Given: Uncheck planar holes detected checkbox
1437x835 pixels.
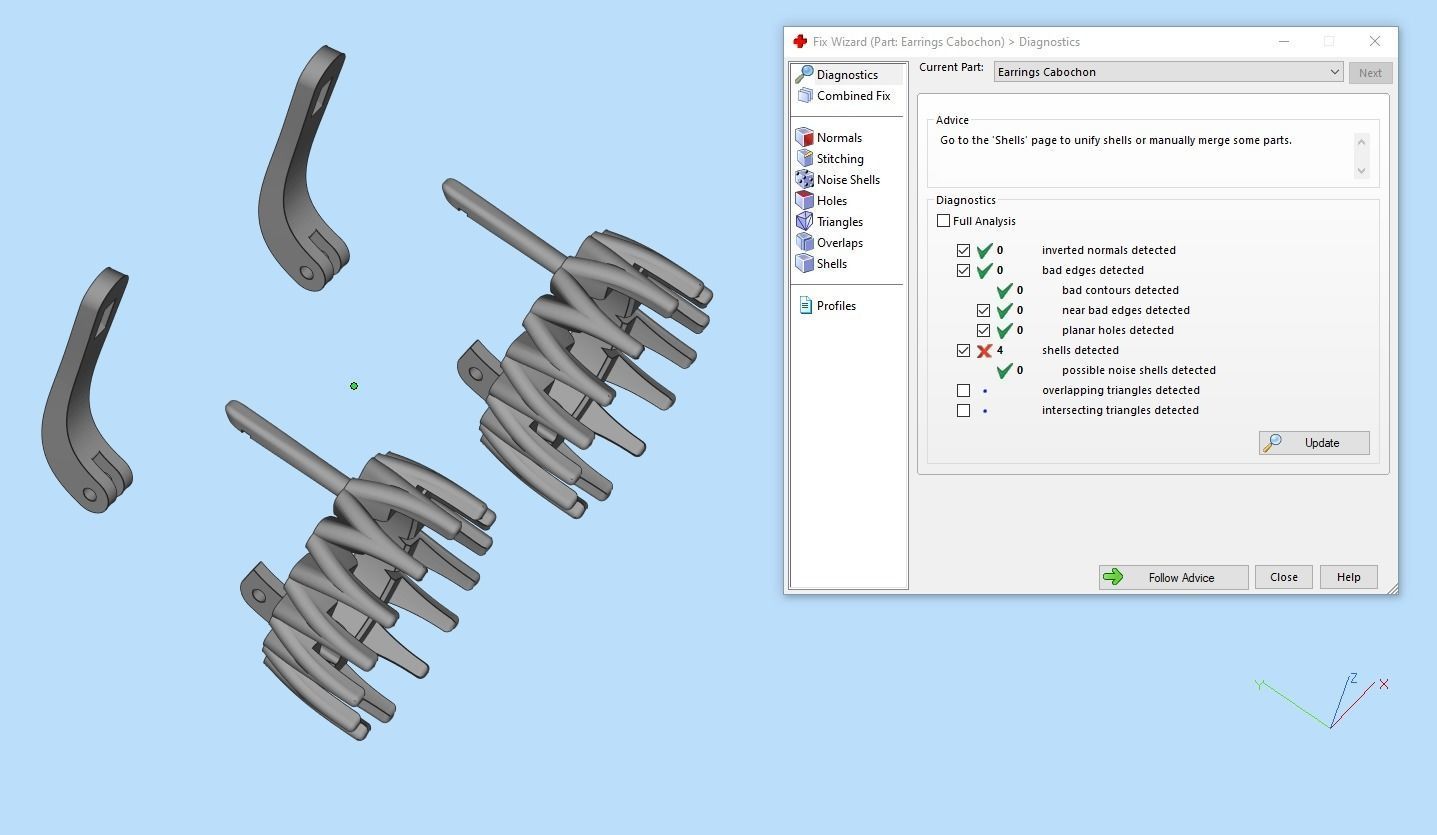Looking at the screenshot, I should [983, 330].
